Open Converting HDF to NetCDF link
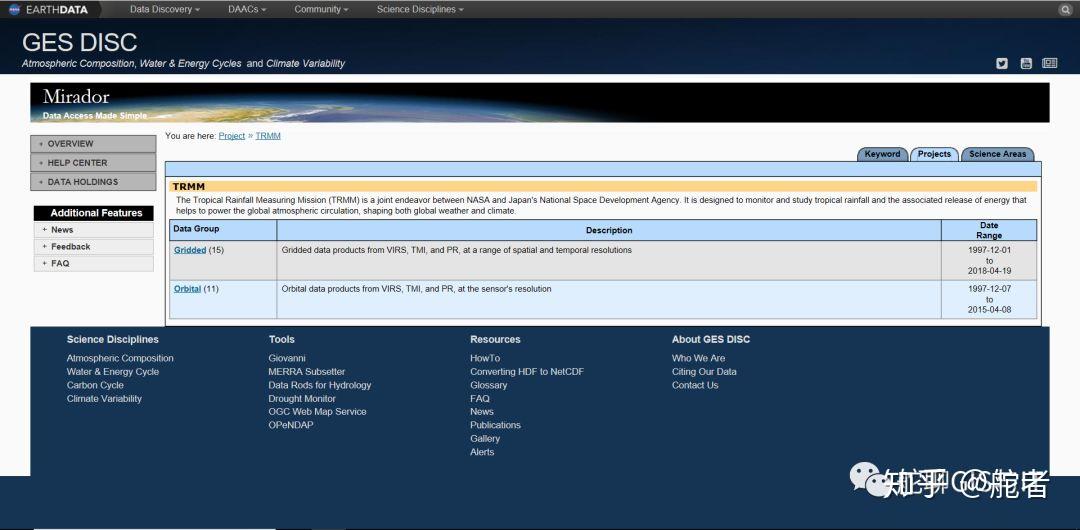 (x=527, y=371)
